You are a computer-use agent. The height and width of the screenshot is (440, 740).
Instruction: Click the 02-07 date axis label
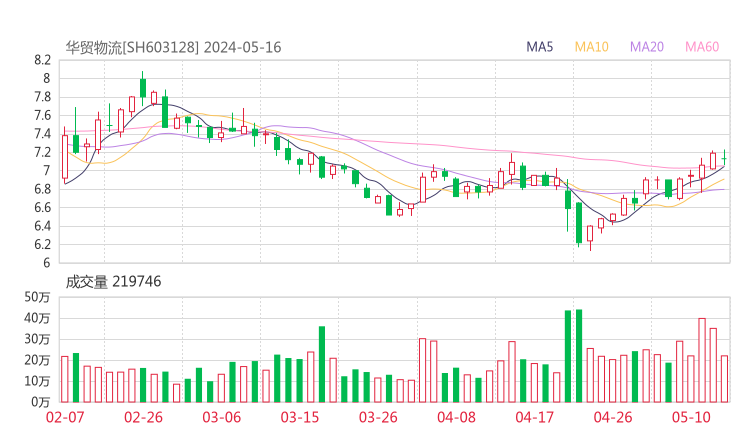[65, 417]
